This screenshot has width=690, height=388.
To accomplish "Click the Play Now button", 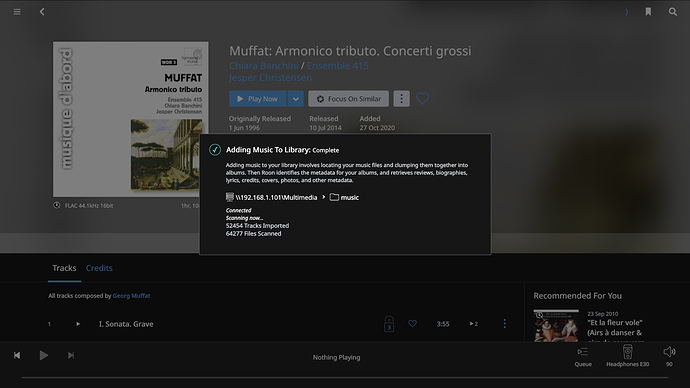I will (x=257, y=99).
